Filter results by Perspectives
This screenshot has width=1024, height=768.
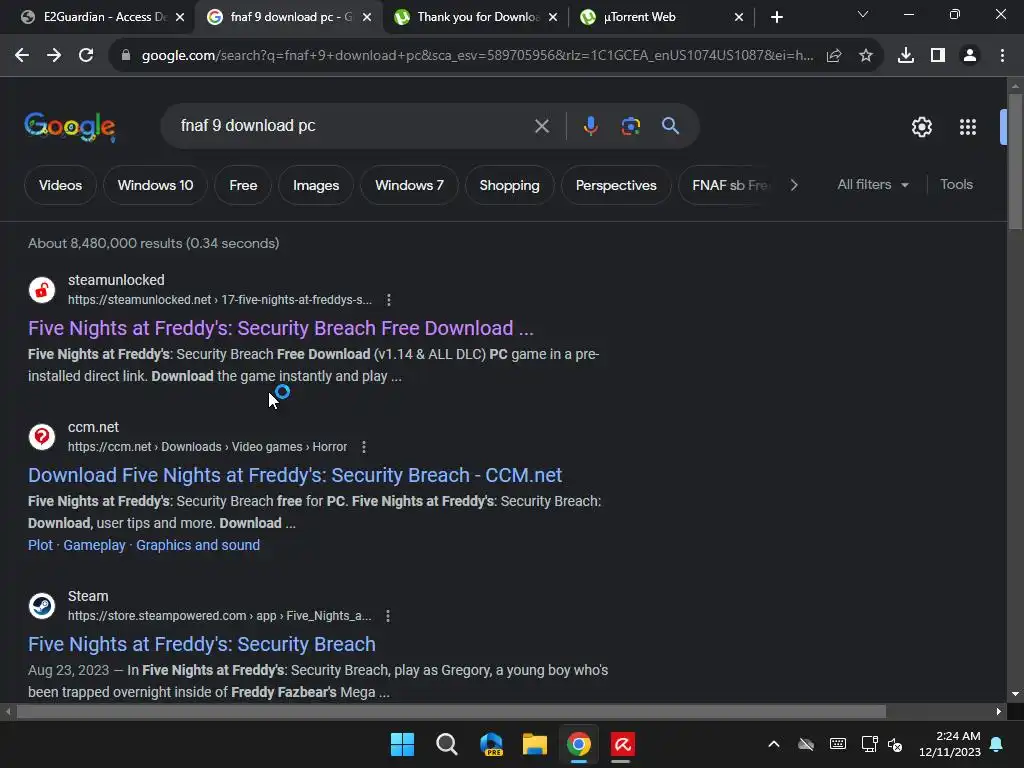[x=616, y=185]
